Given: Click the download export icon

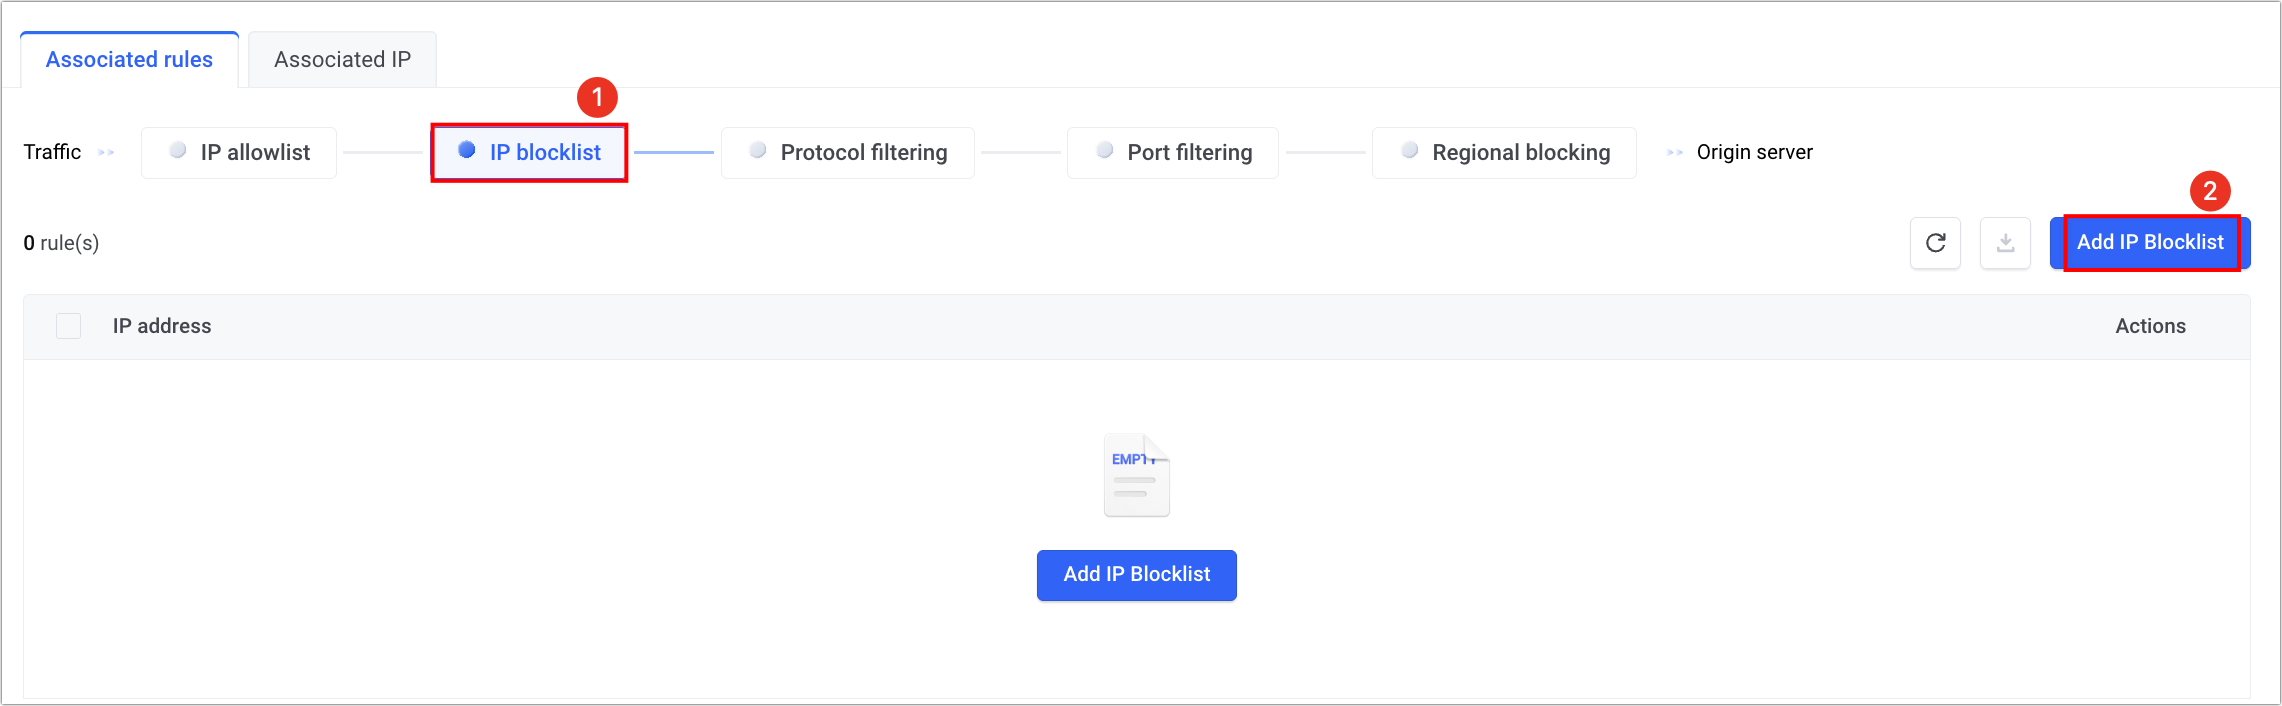Looking at the screenshot, I should point(2005,243).
